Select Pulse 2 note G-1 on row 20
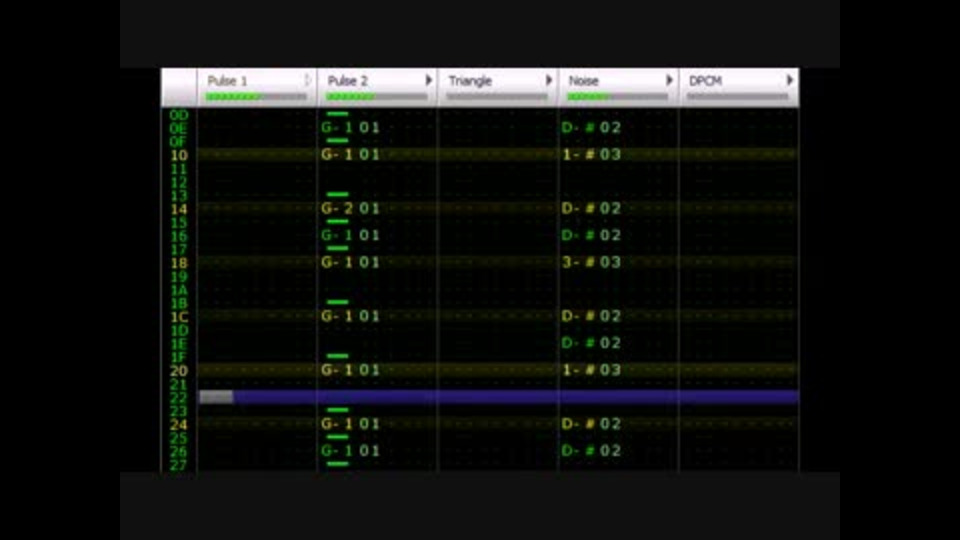960x540 pixels. click(x=350, y=370)
